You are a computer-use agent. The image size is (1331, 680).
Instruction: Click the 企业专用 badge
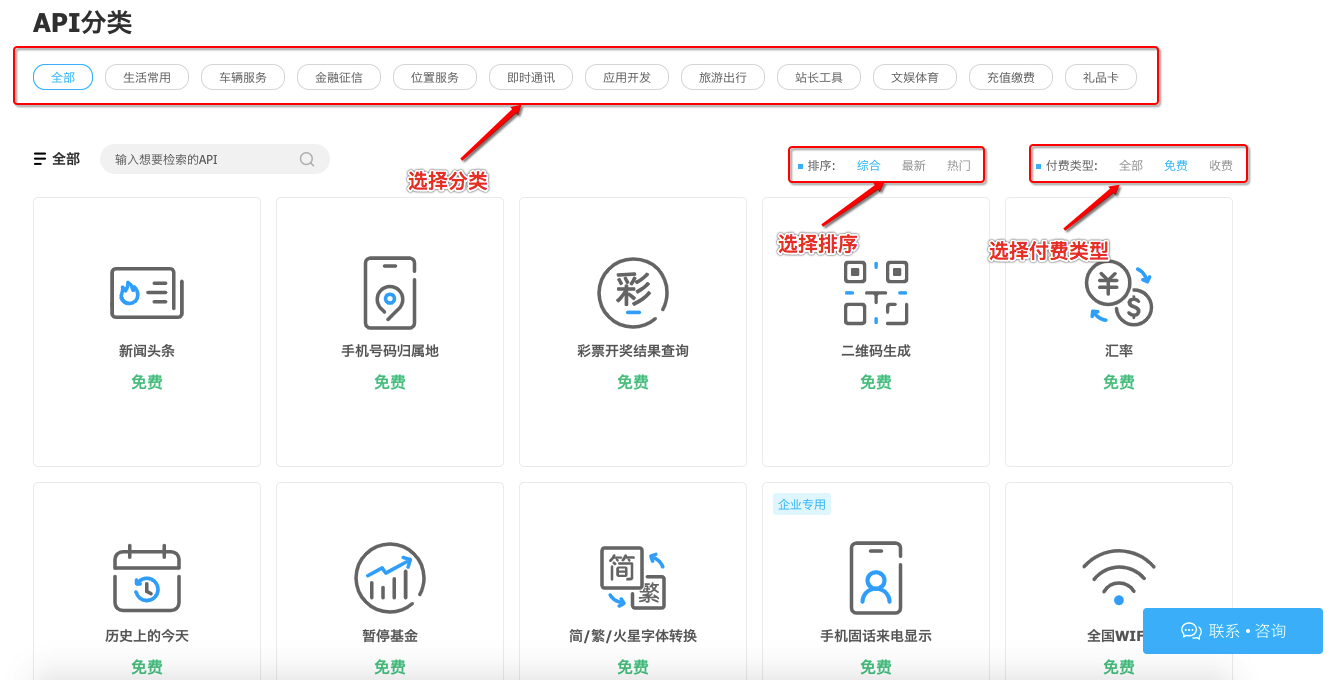802,504
